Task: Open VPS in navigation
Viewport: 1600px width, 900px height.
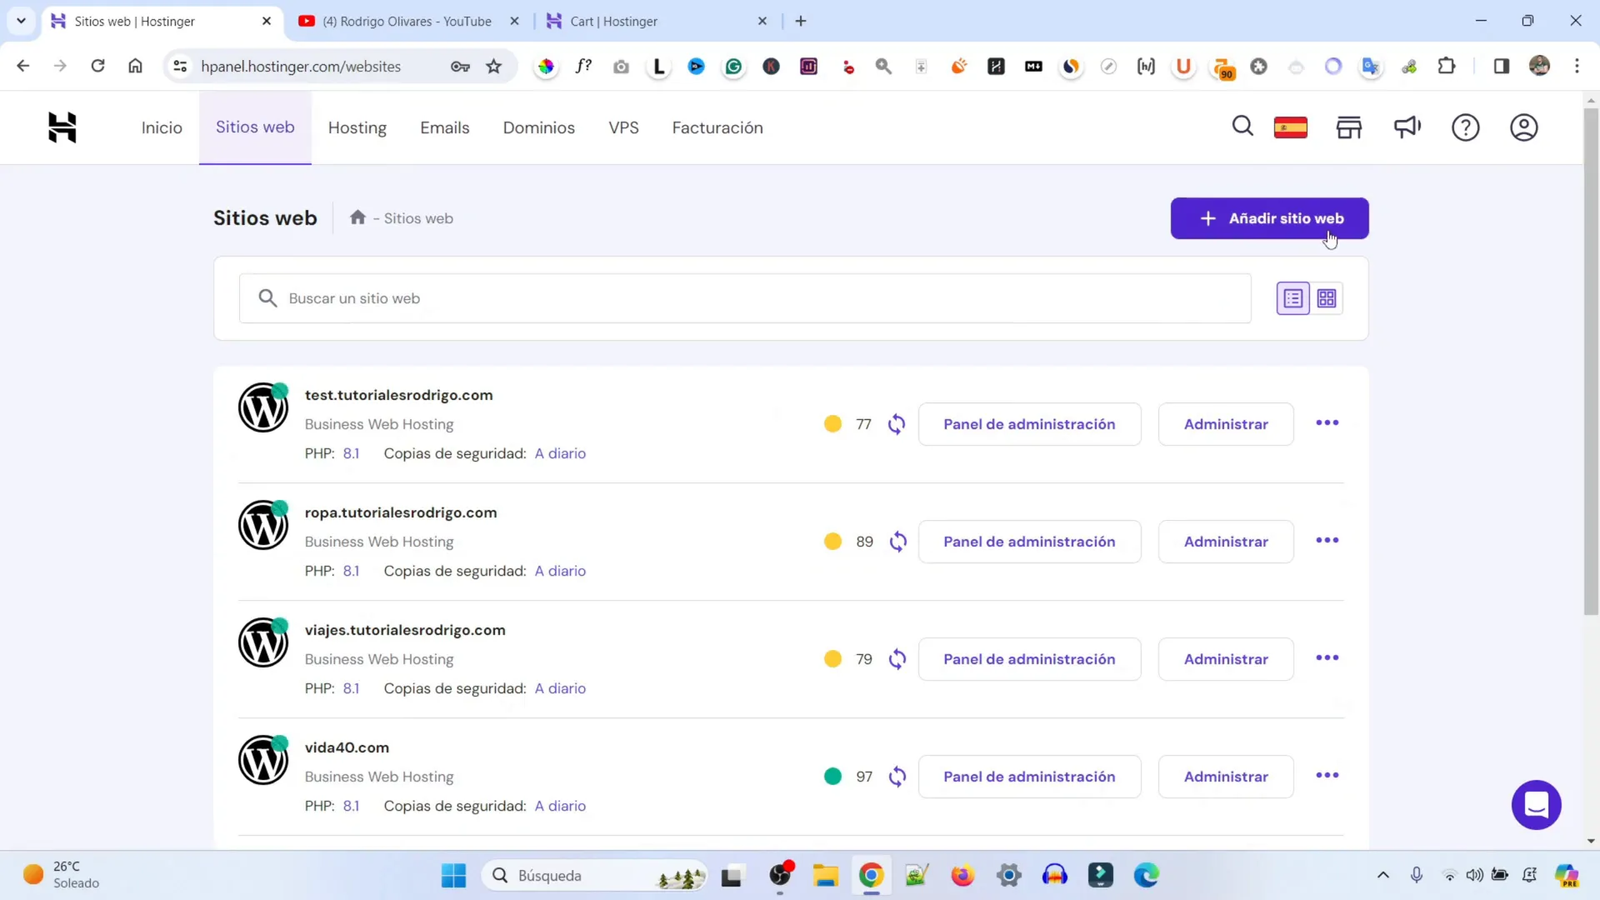Action: [624, 128]
